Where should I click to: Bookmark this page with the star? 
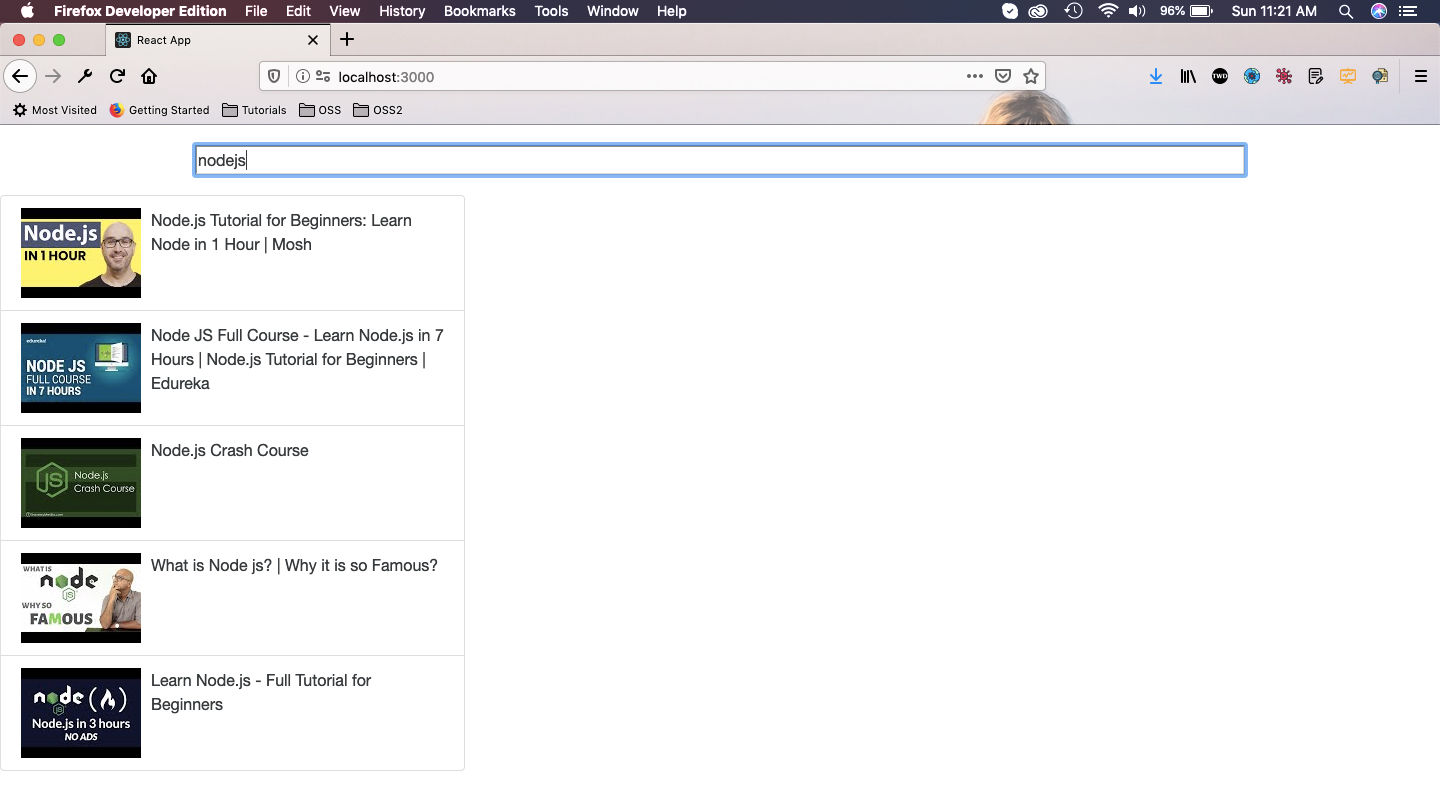[x=1031, y=76]
